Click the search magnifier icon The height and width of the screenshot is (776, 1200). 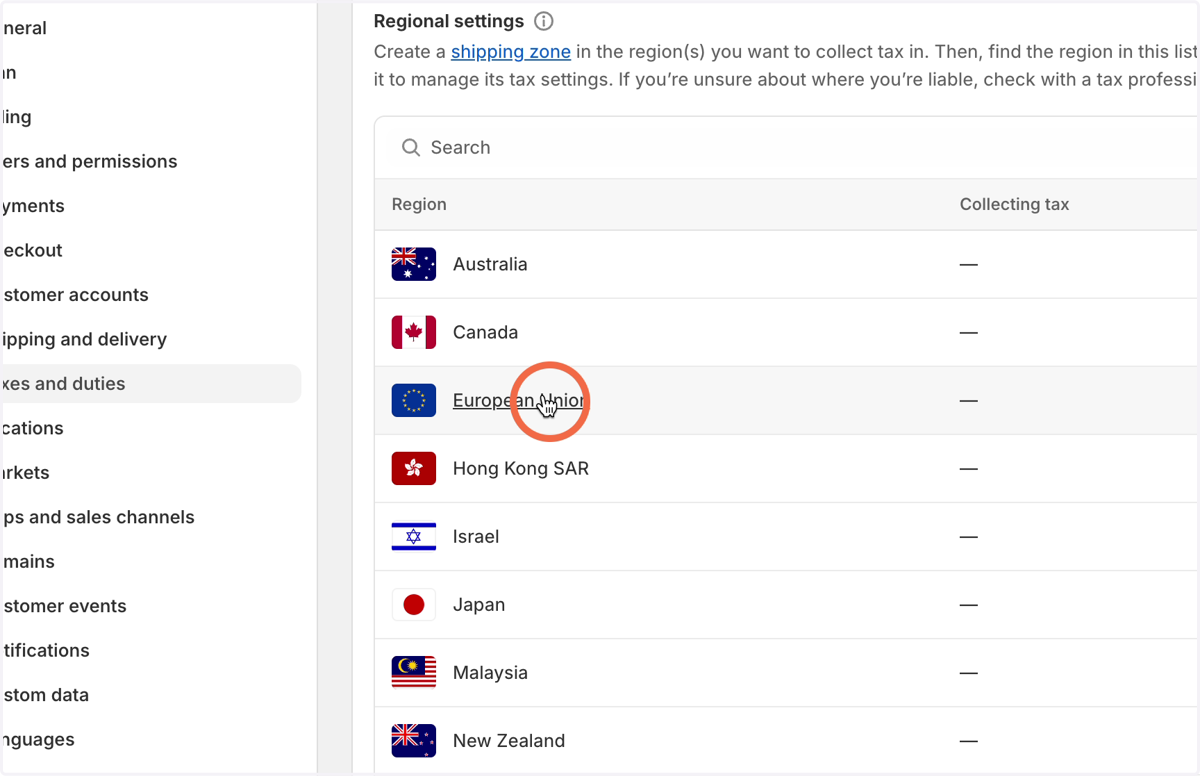[x=411, y=147]
